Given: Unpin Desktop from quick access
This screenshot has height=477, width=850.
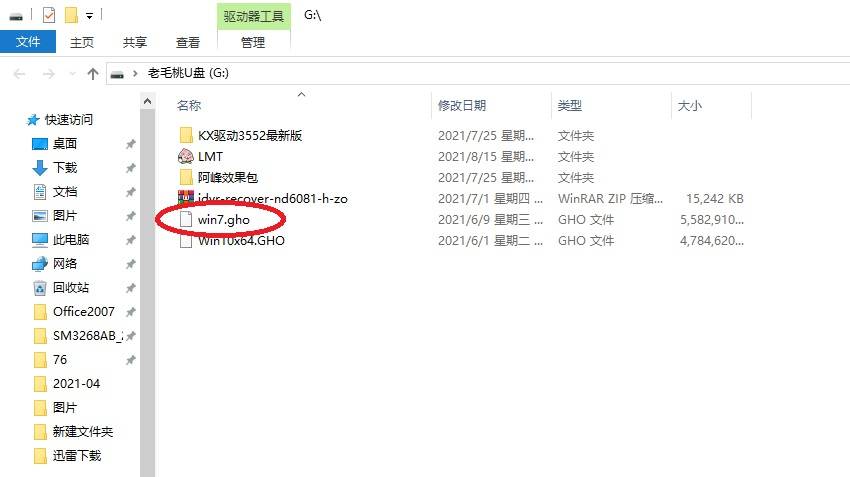Looking at the screenshot, I should tap(131, 144).
